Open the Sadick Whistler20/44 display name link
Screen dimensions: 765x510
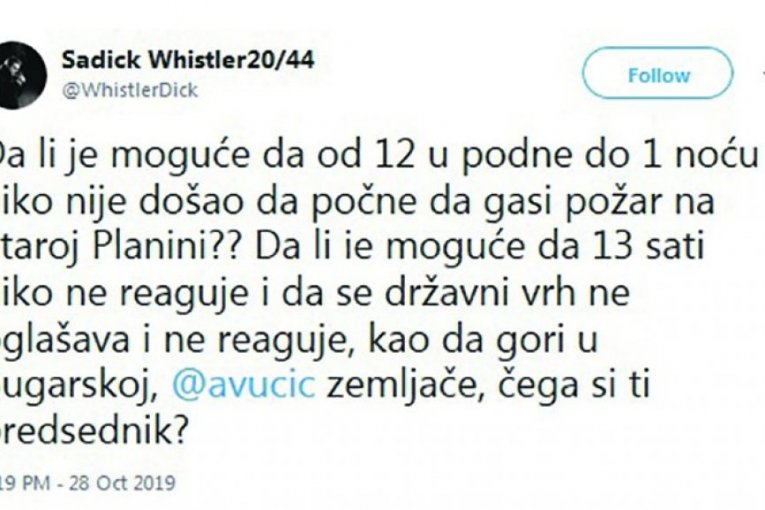tap(188, 60)
